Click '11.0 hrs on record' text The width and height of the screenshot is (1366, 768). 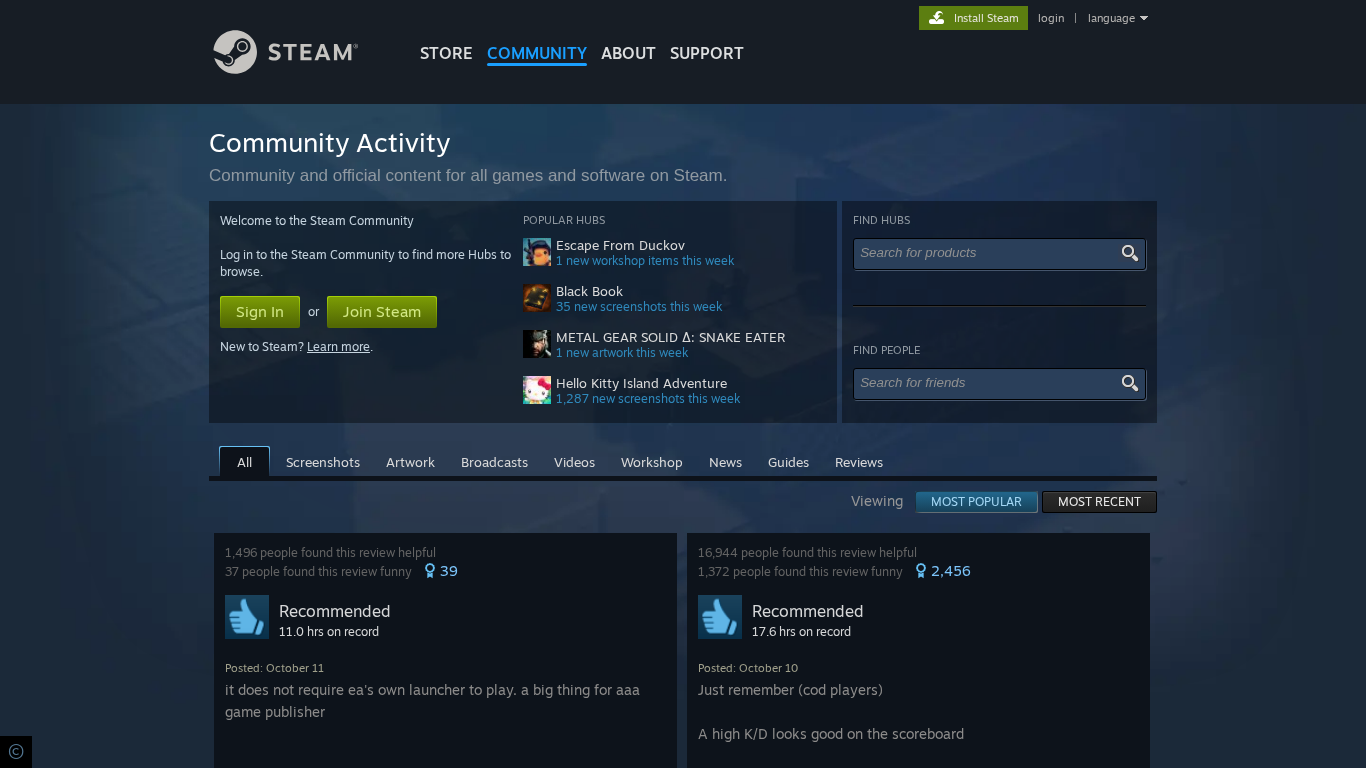[x=329, y=632]
